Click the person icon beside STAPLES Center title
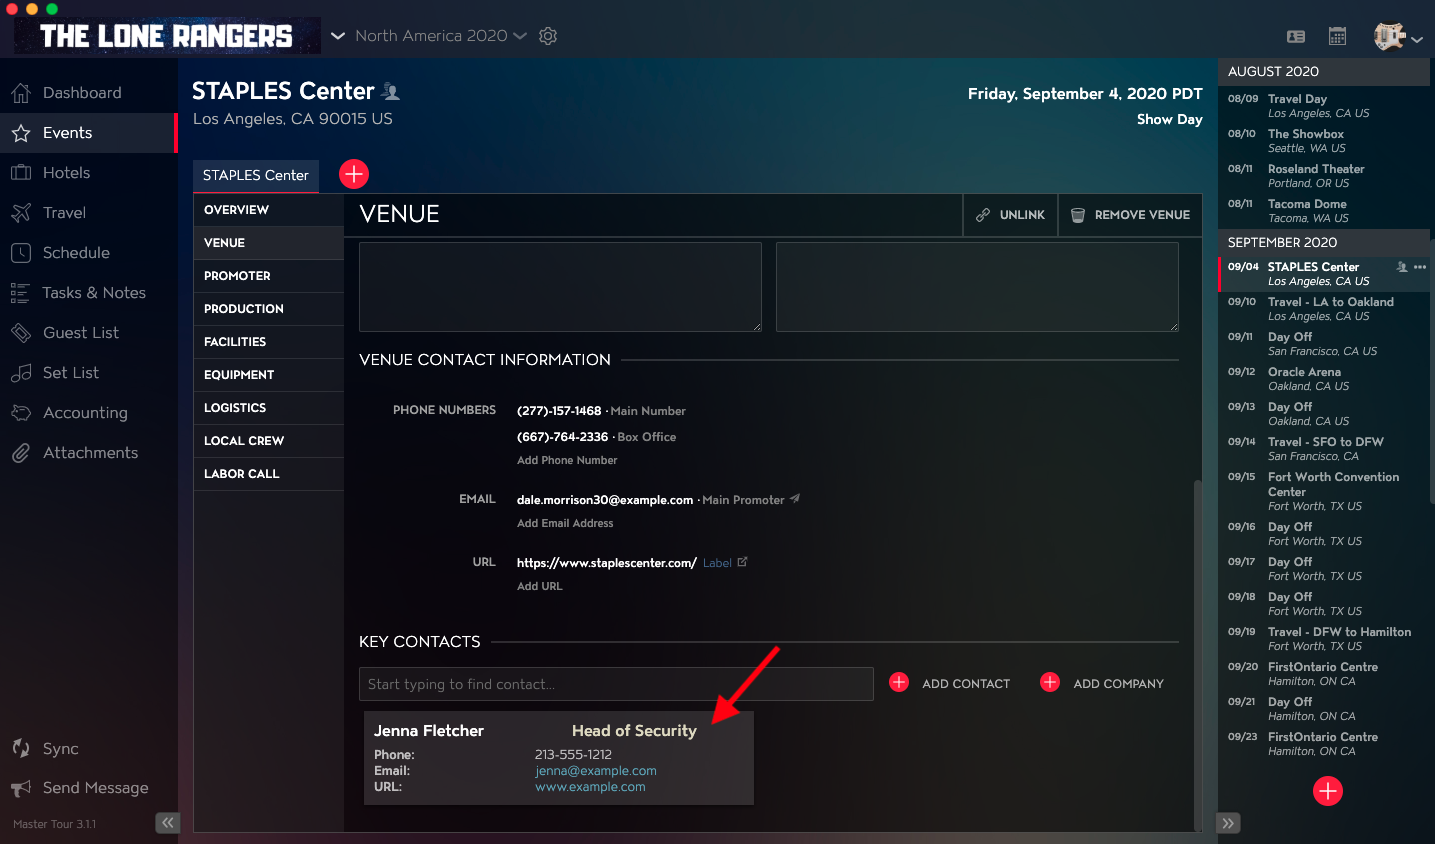 (391, 92)
